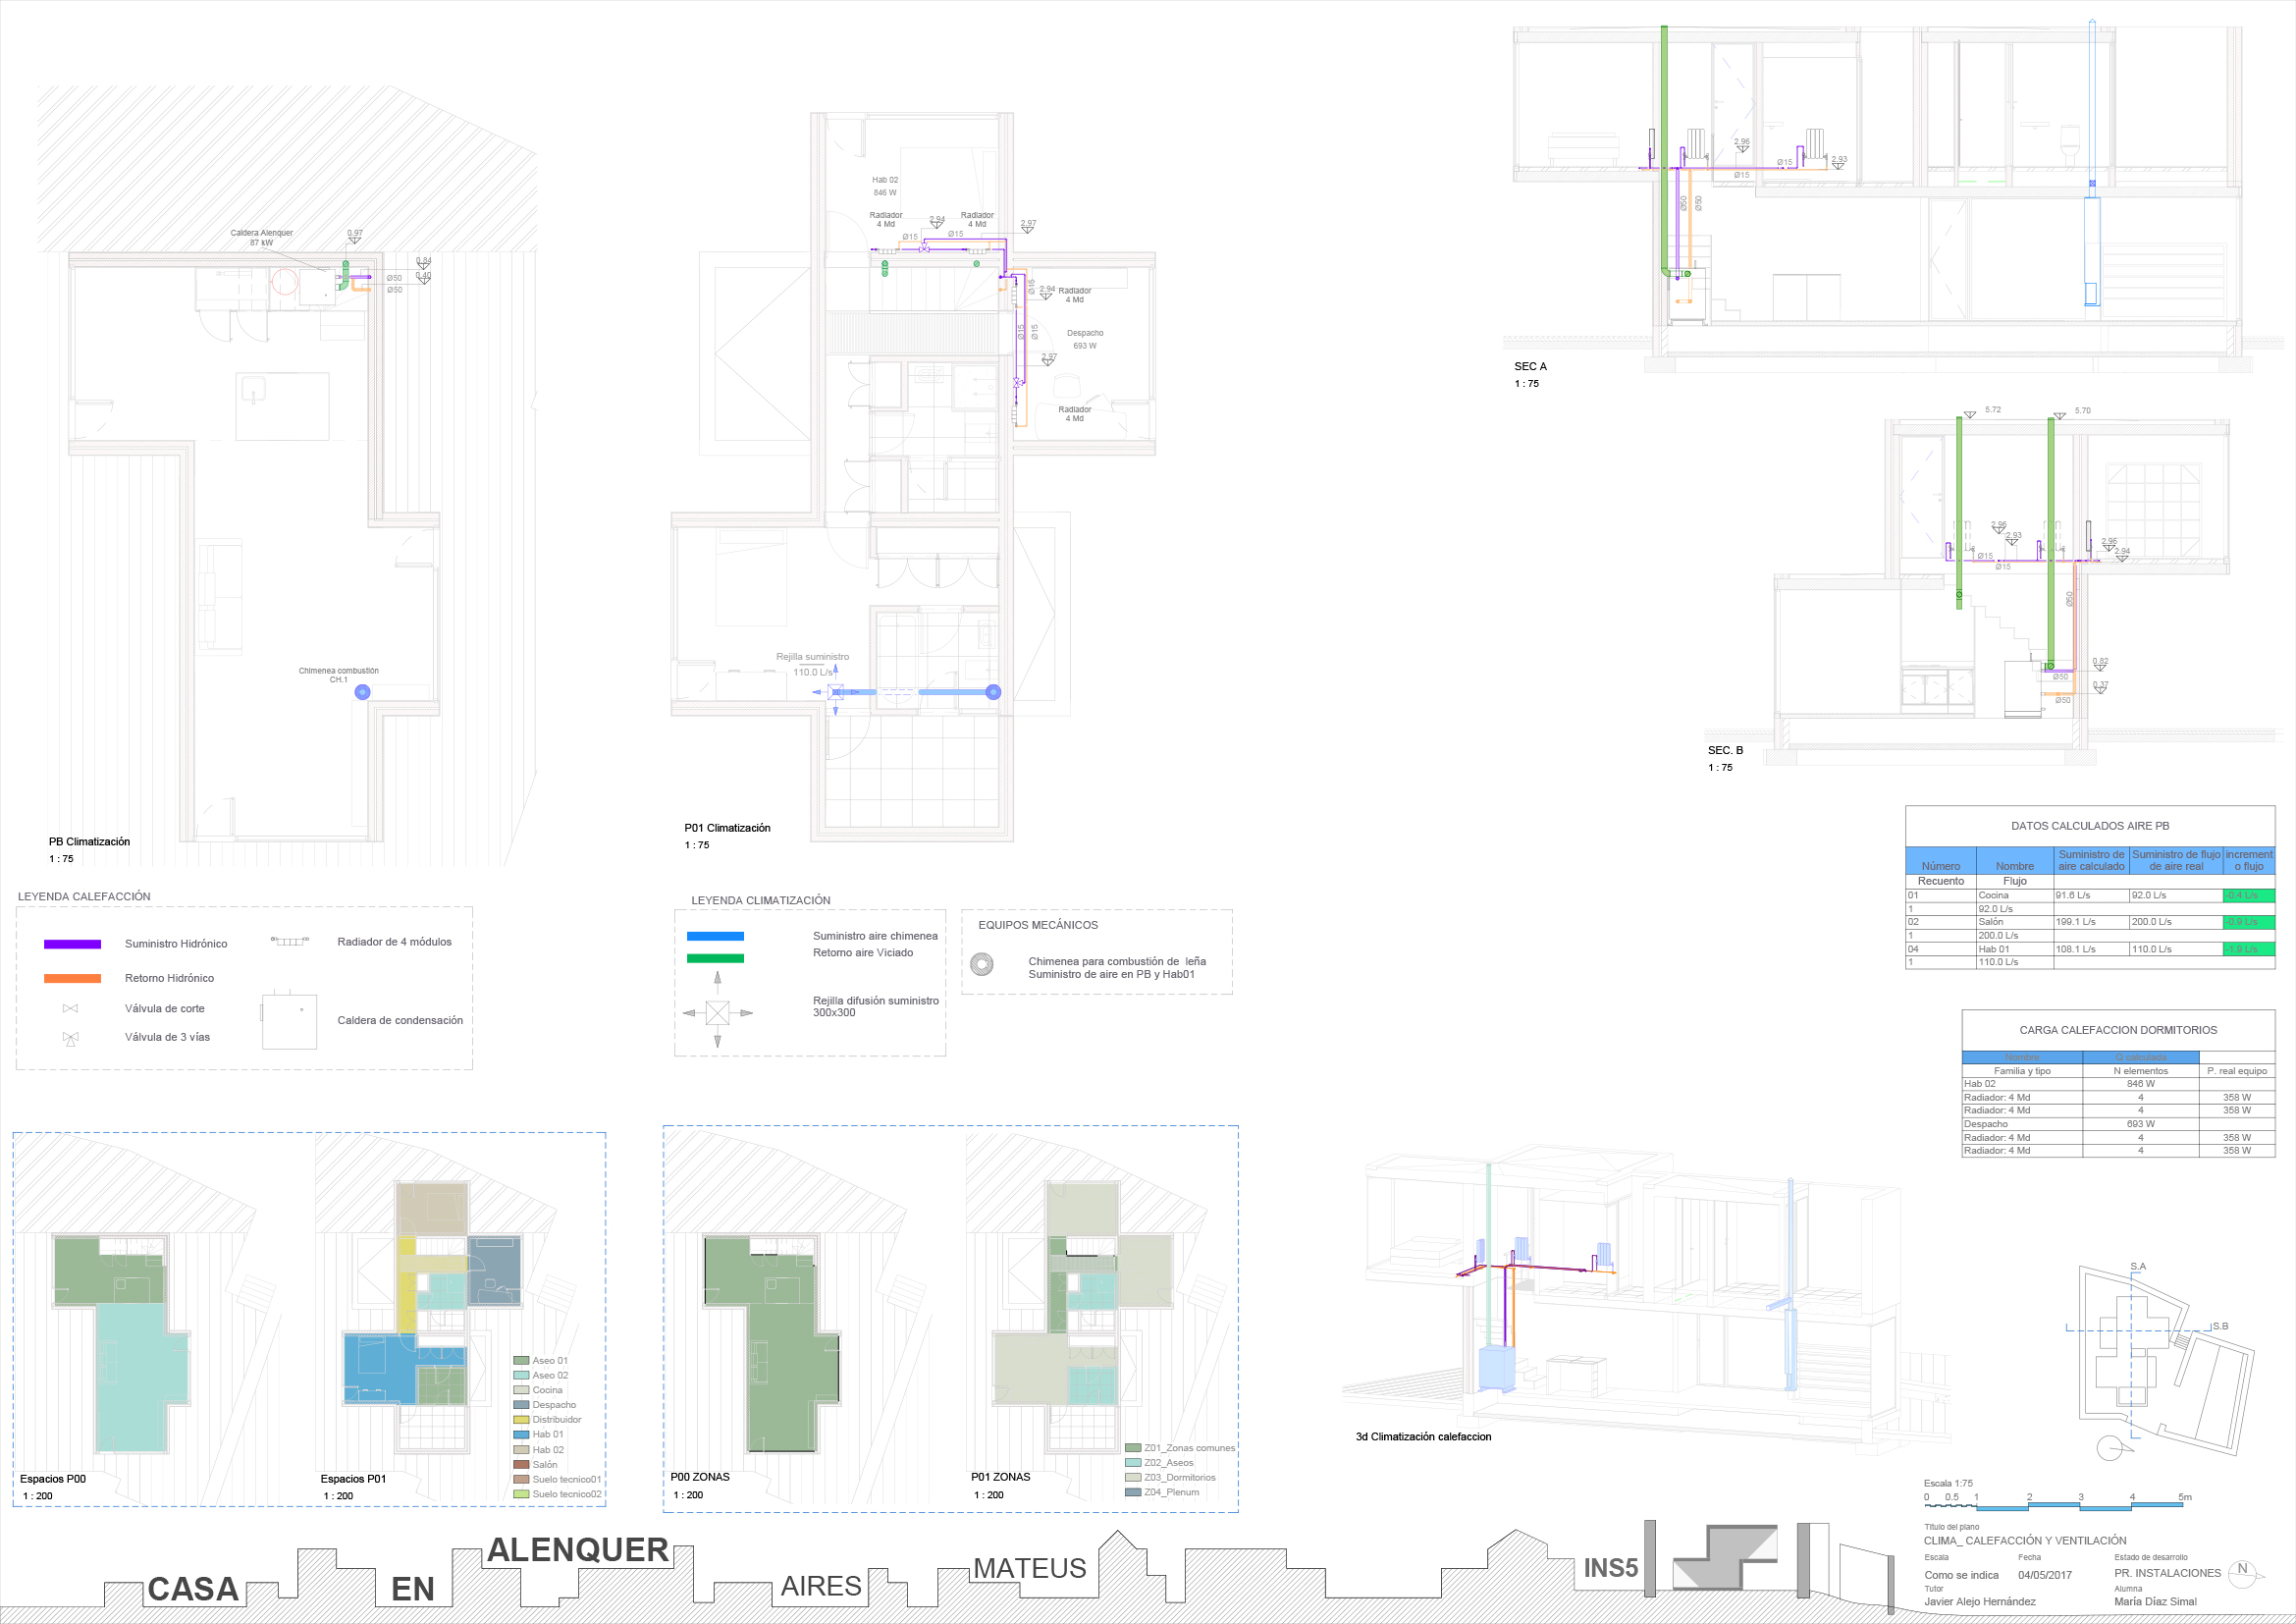This screenshot has height=1624, width=2296.
Task: Click the Hab 01 legend color swatch
Action: point(521,1434)
